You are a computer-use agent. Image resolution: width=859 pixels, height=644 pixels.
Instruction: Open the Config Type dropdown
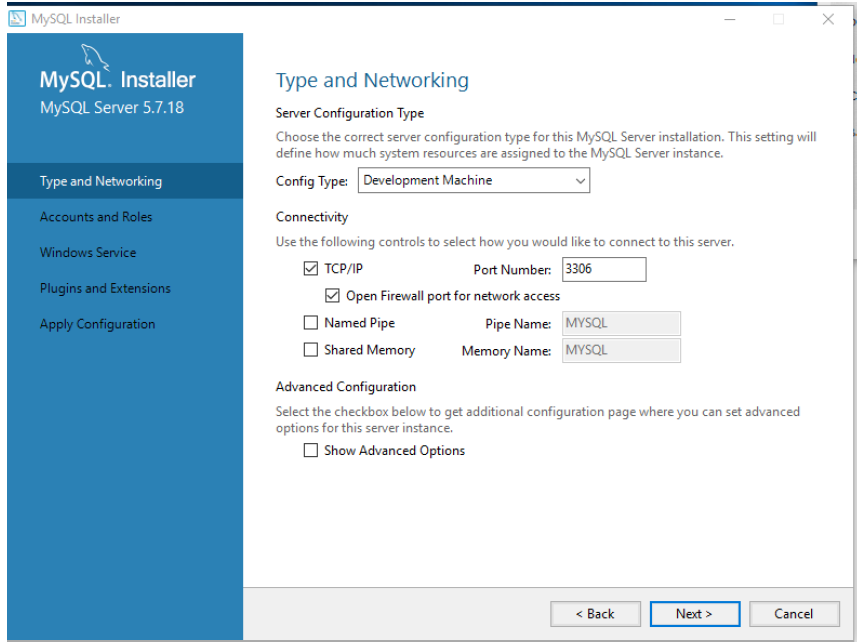pyautogui.click(x=473, y=181)
